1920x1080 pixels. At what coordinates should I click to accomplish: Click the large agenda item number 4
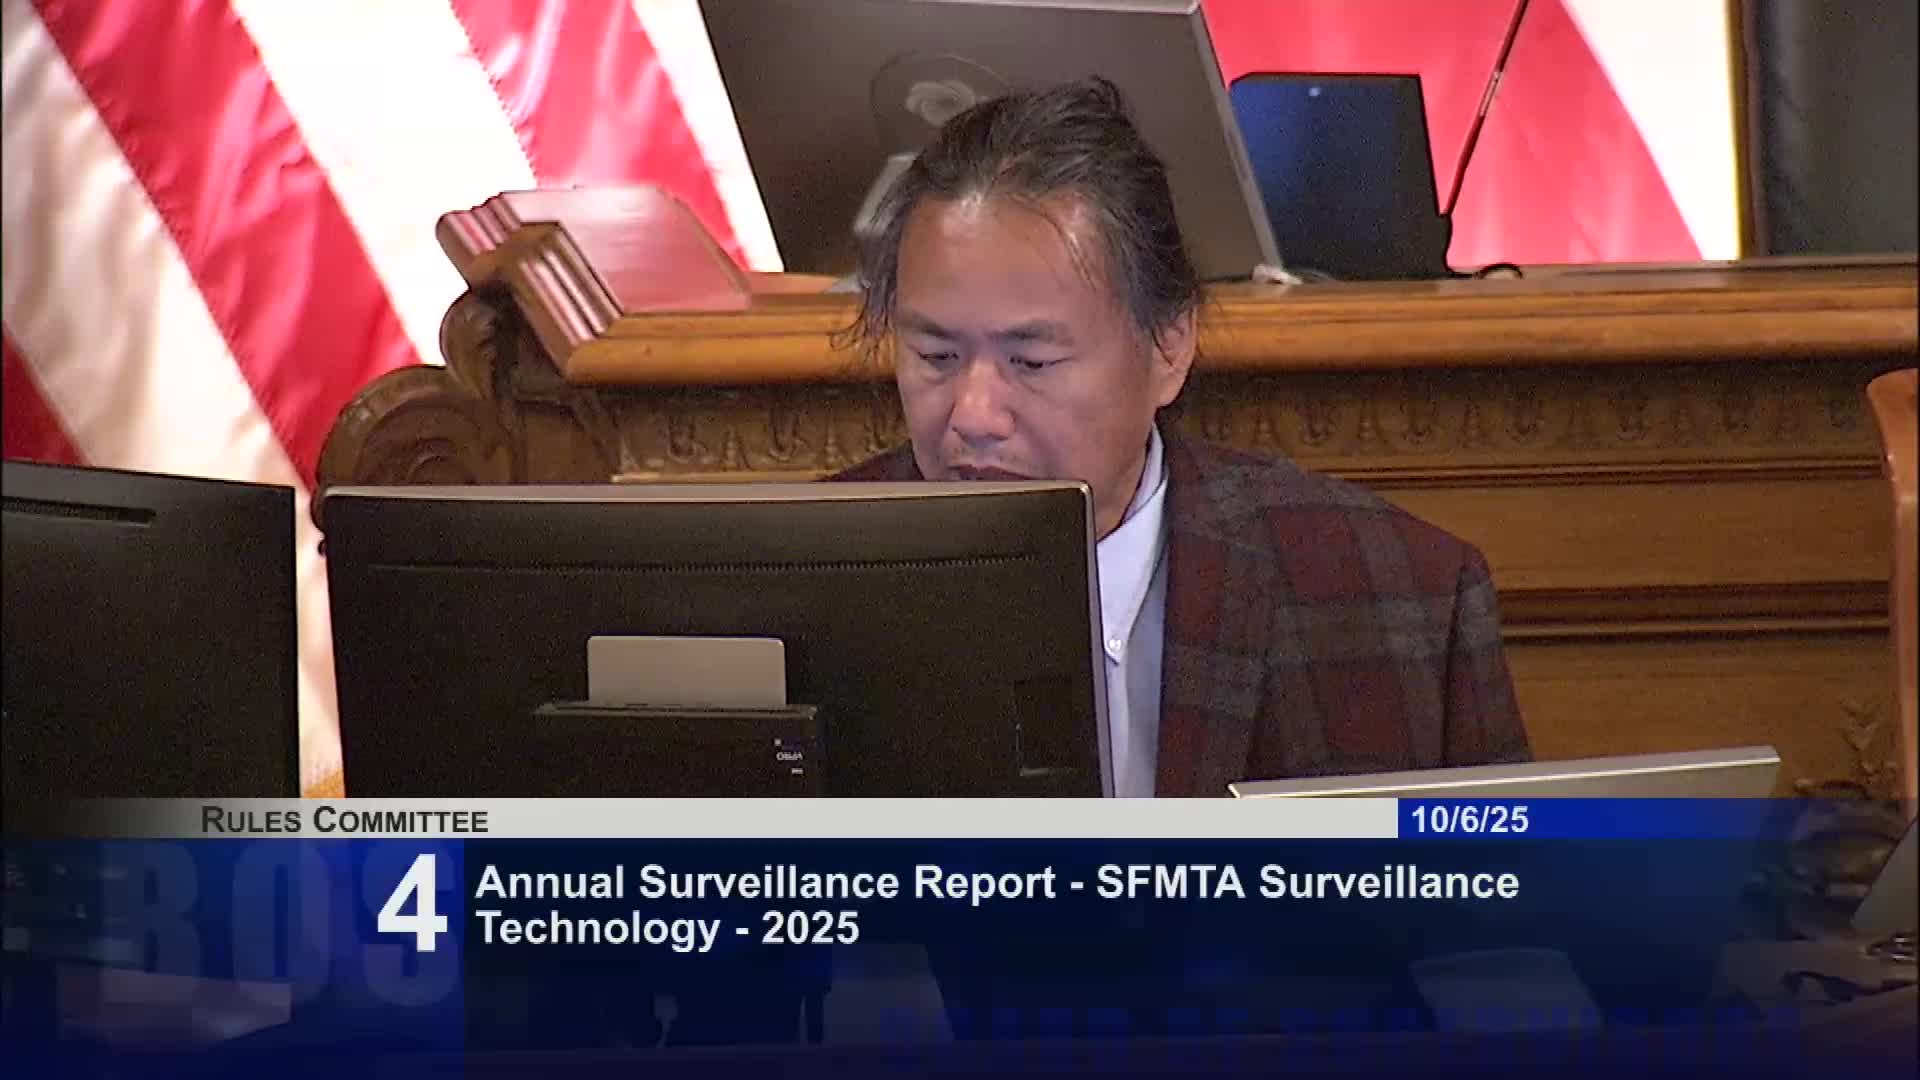pyautogui.click(x=412, y=907)
